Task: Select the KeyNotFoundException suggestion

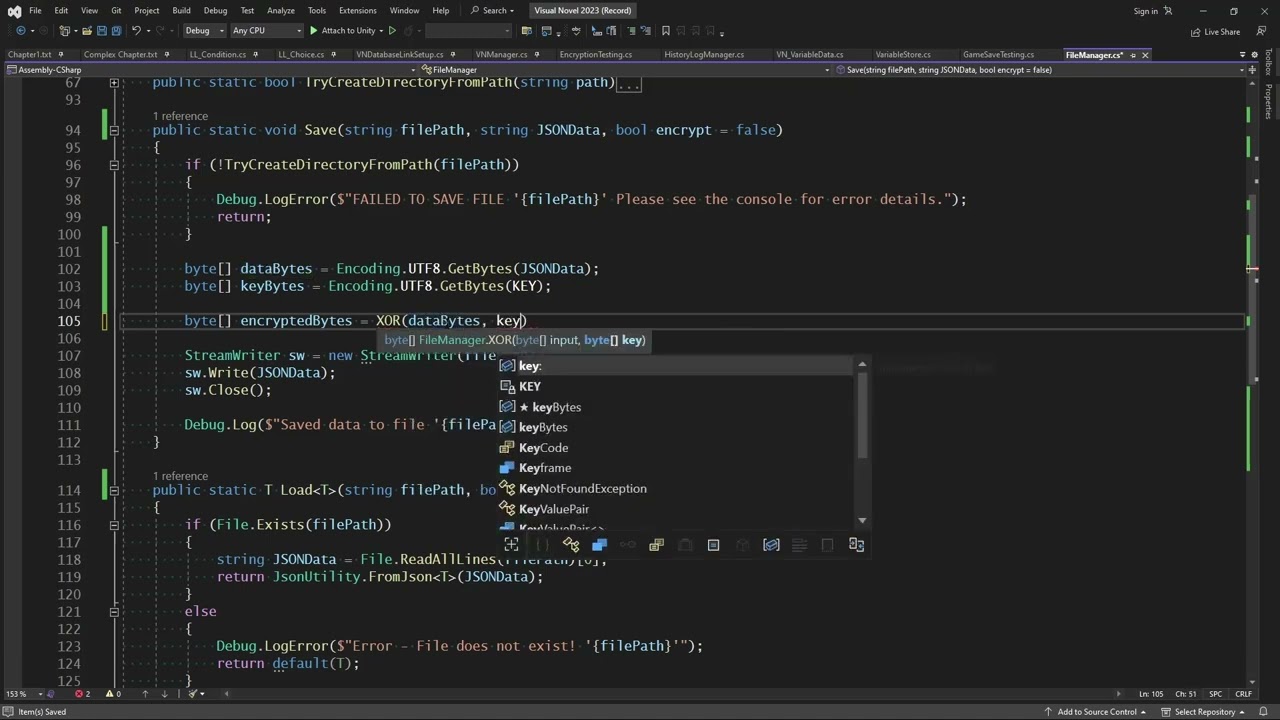Action: point(677,489)
